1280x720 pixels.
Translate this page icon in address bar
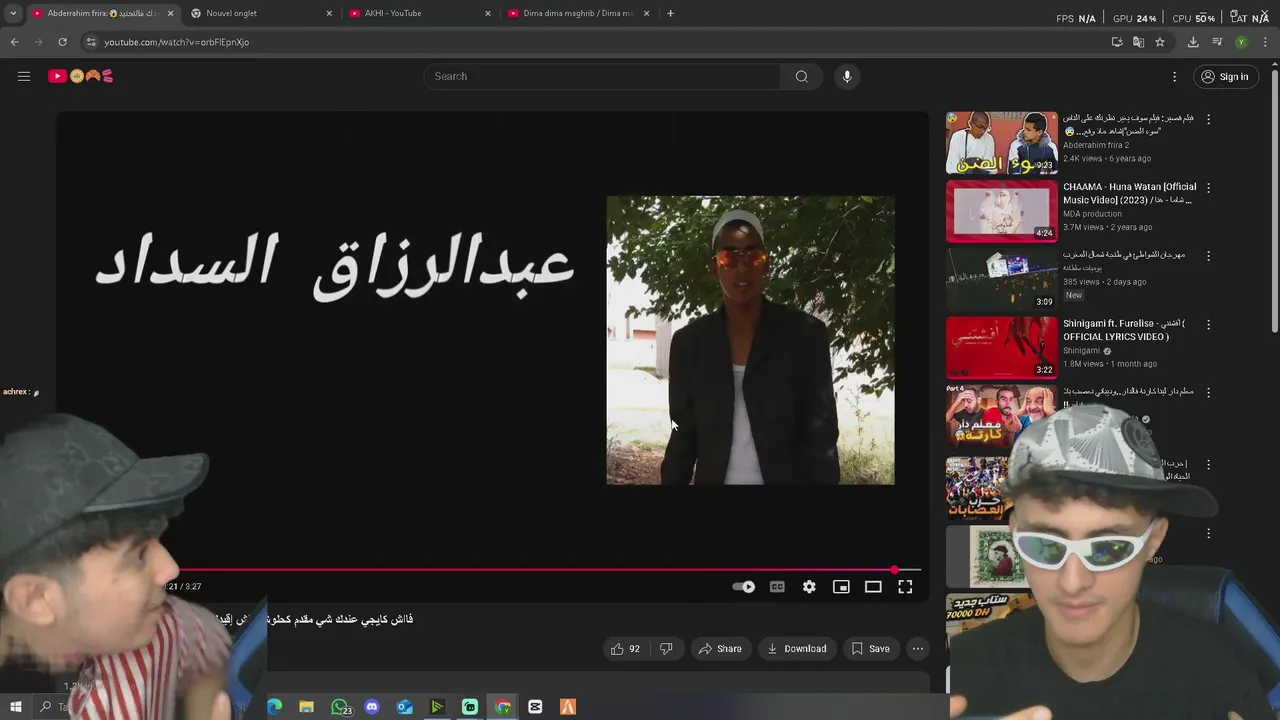[x=1138, y=42]
